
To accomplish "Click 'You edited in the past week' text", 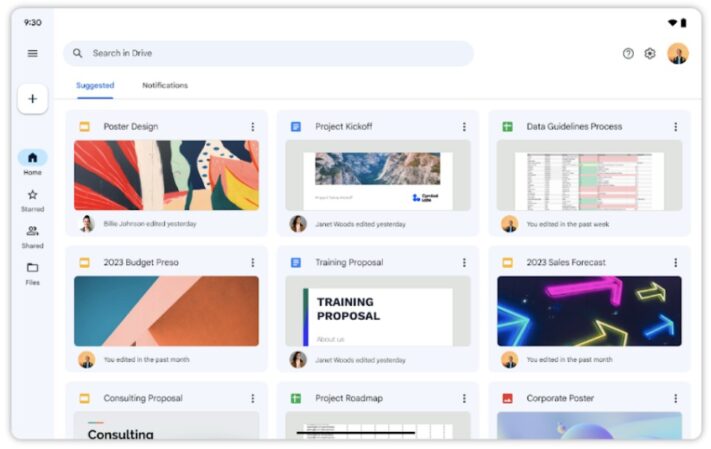I will pyautogui.click(x=568, y=224).
